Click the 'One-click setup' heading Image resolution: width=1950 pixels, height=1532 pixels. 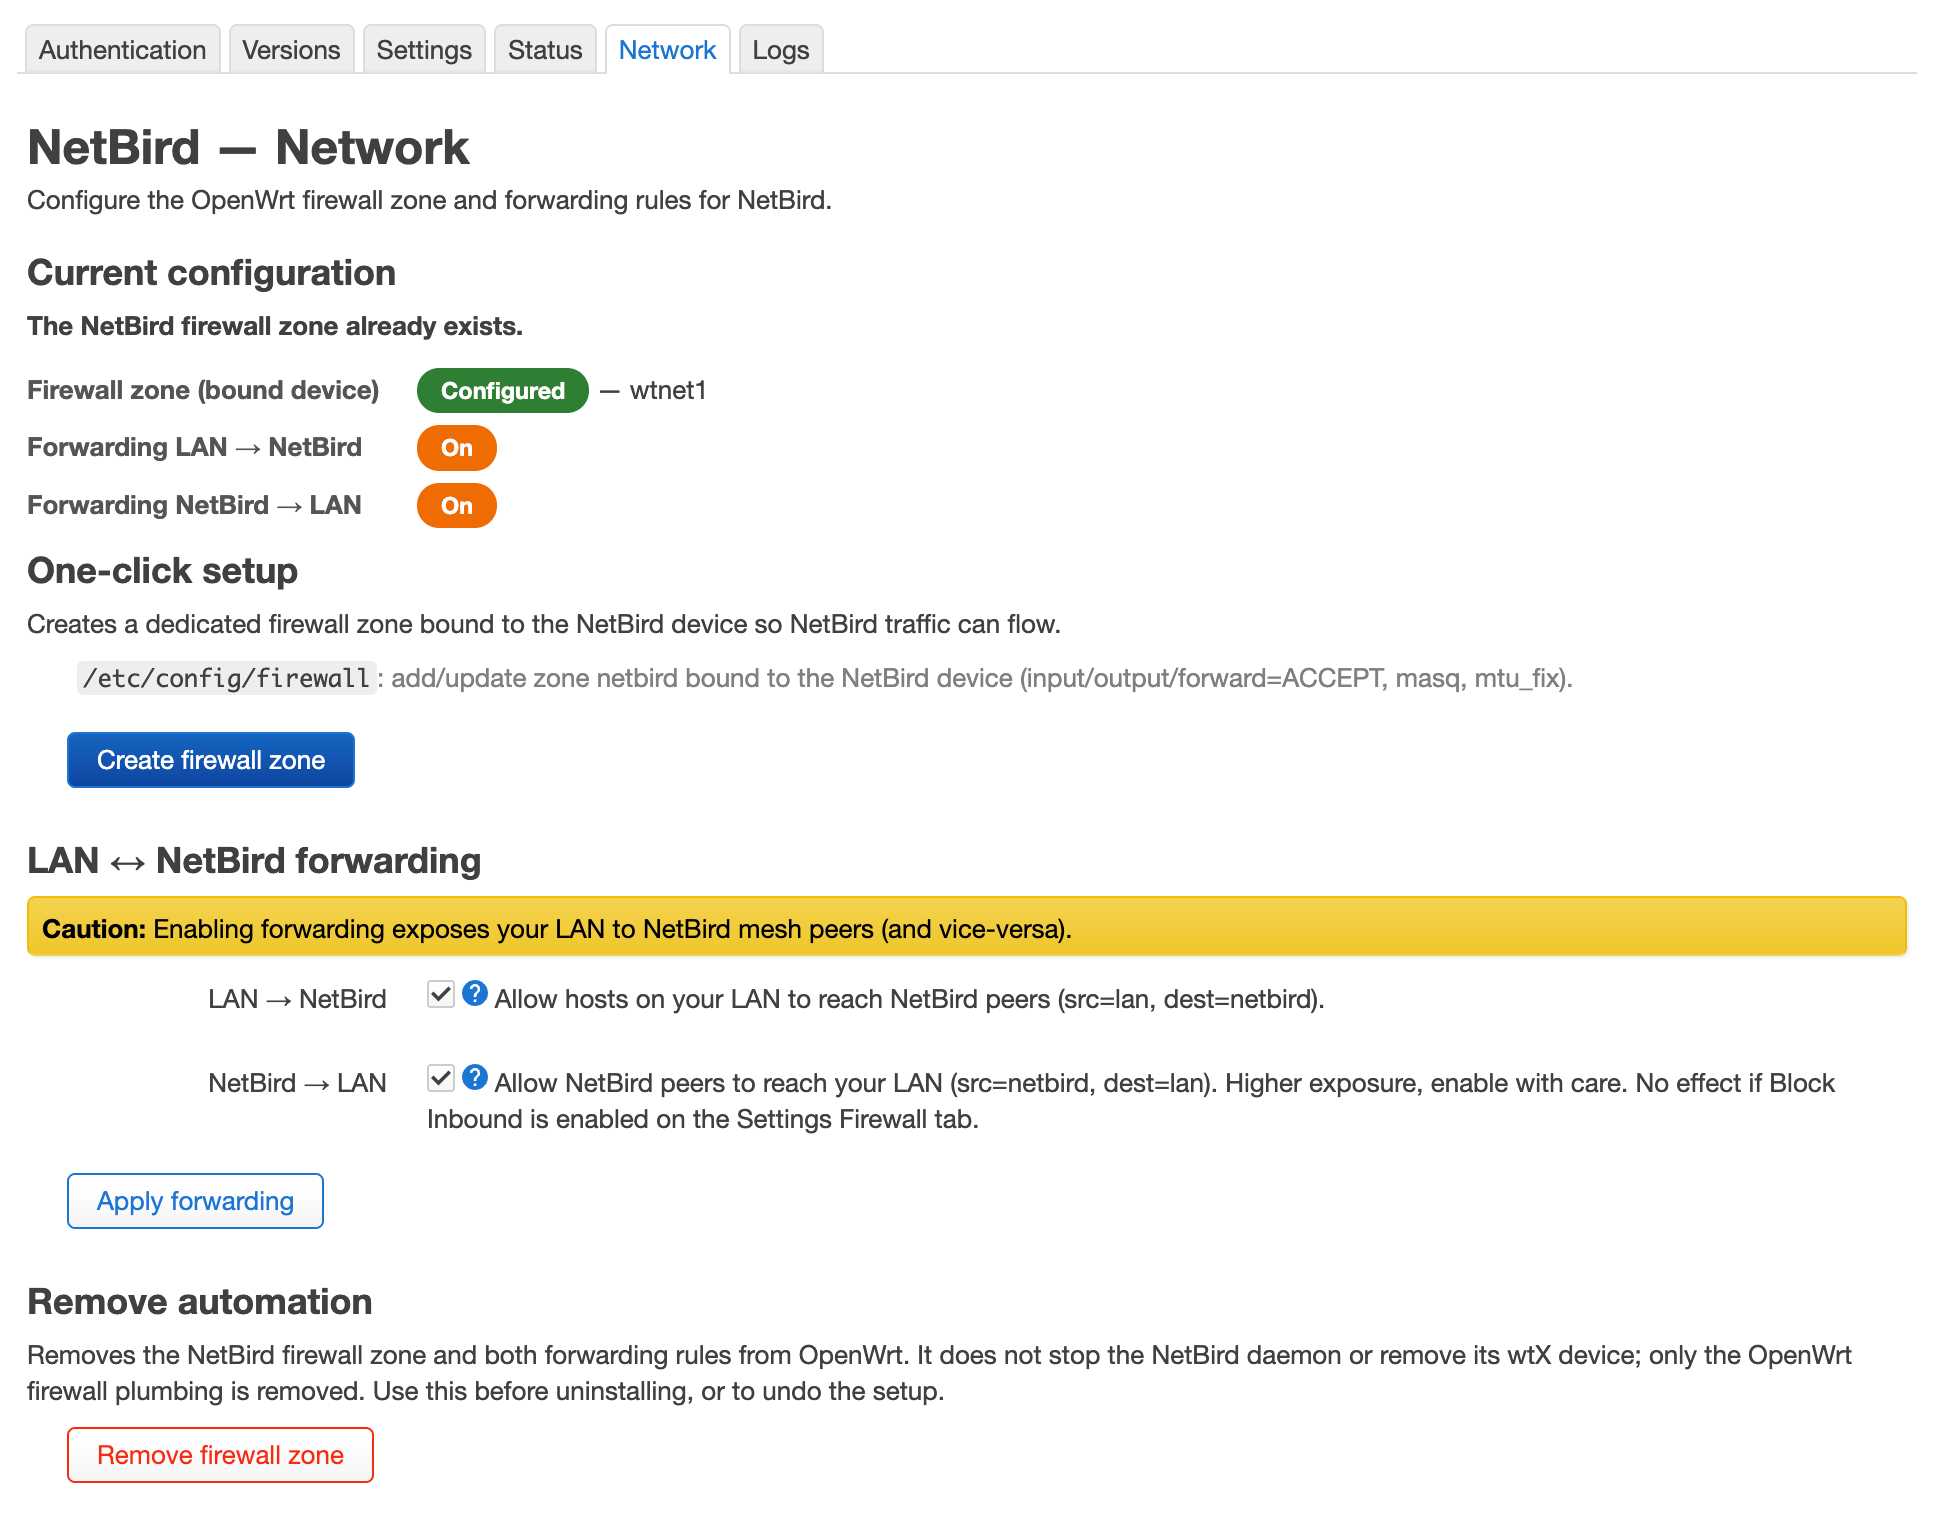click(162, 571)
